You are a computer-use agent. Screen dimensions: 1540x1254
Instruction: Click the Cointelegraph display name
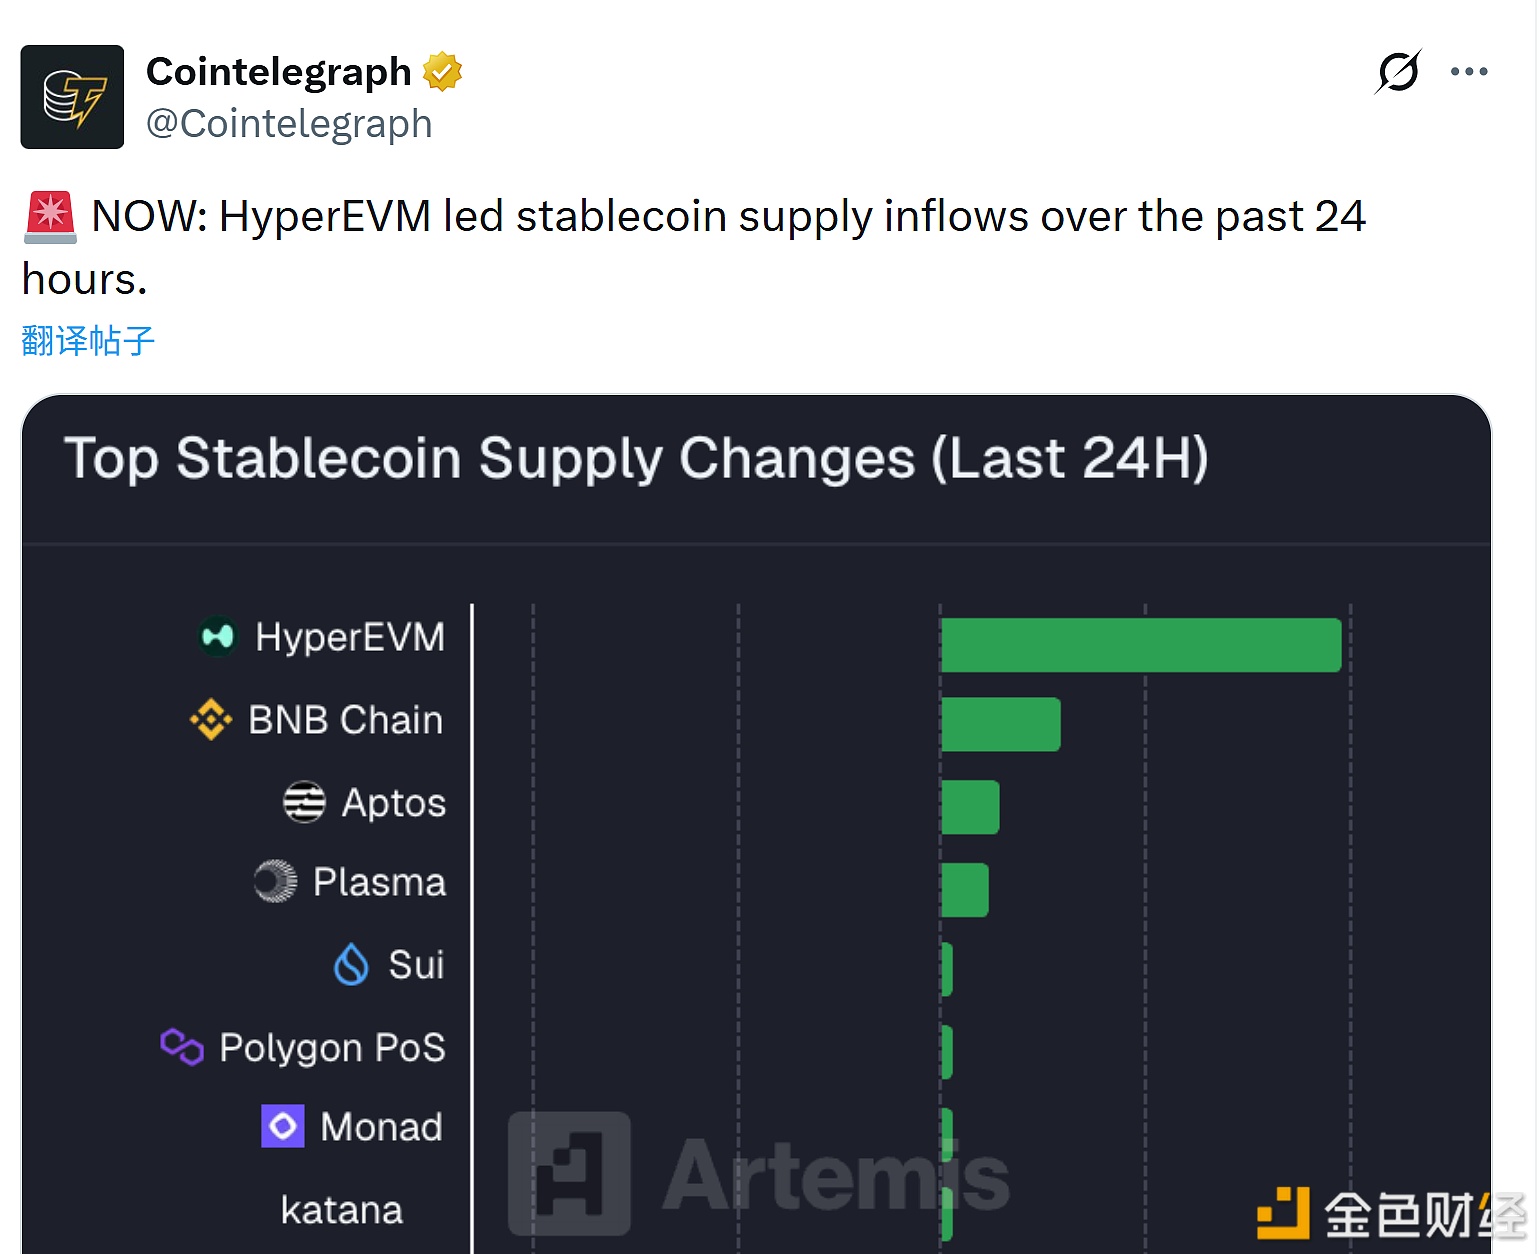(x=278, y=72)
